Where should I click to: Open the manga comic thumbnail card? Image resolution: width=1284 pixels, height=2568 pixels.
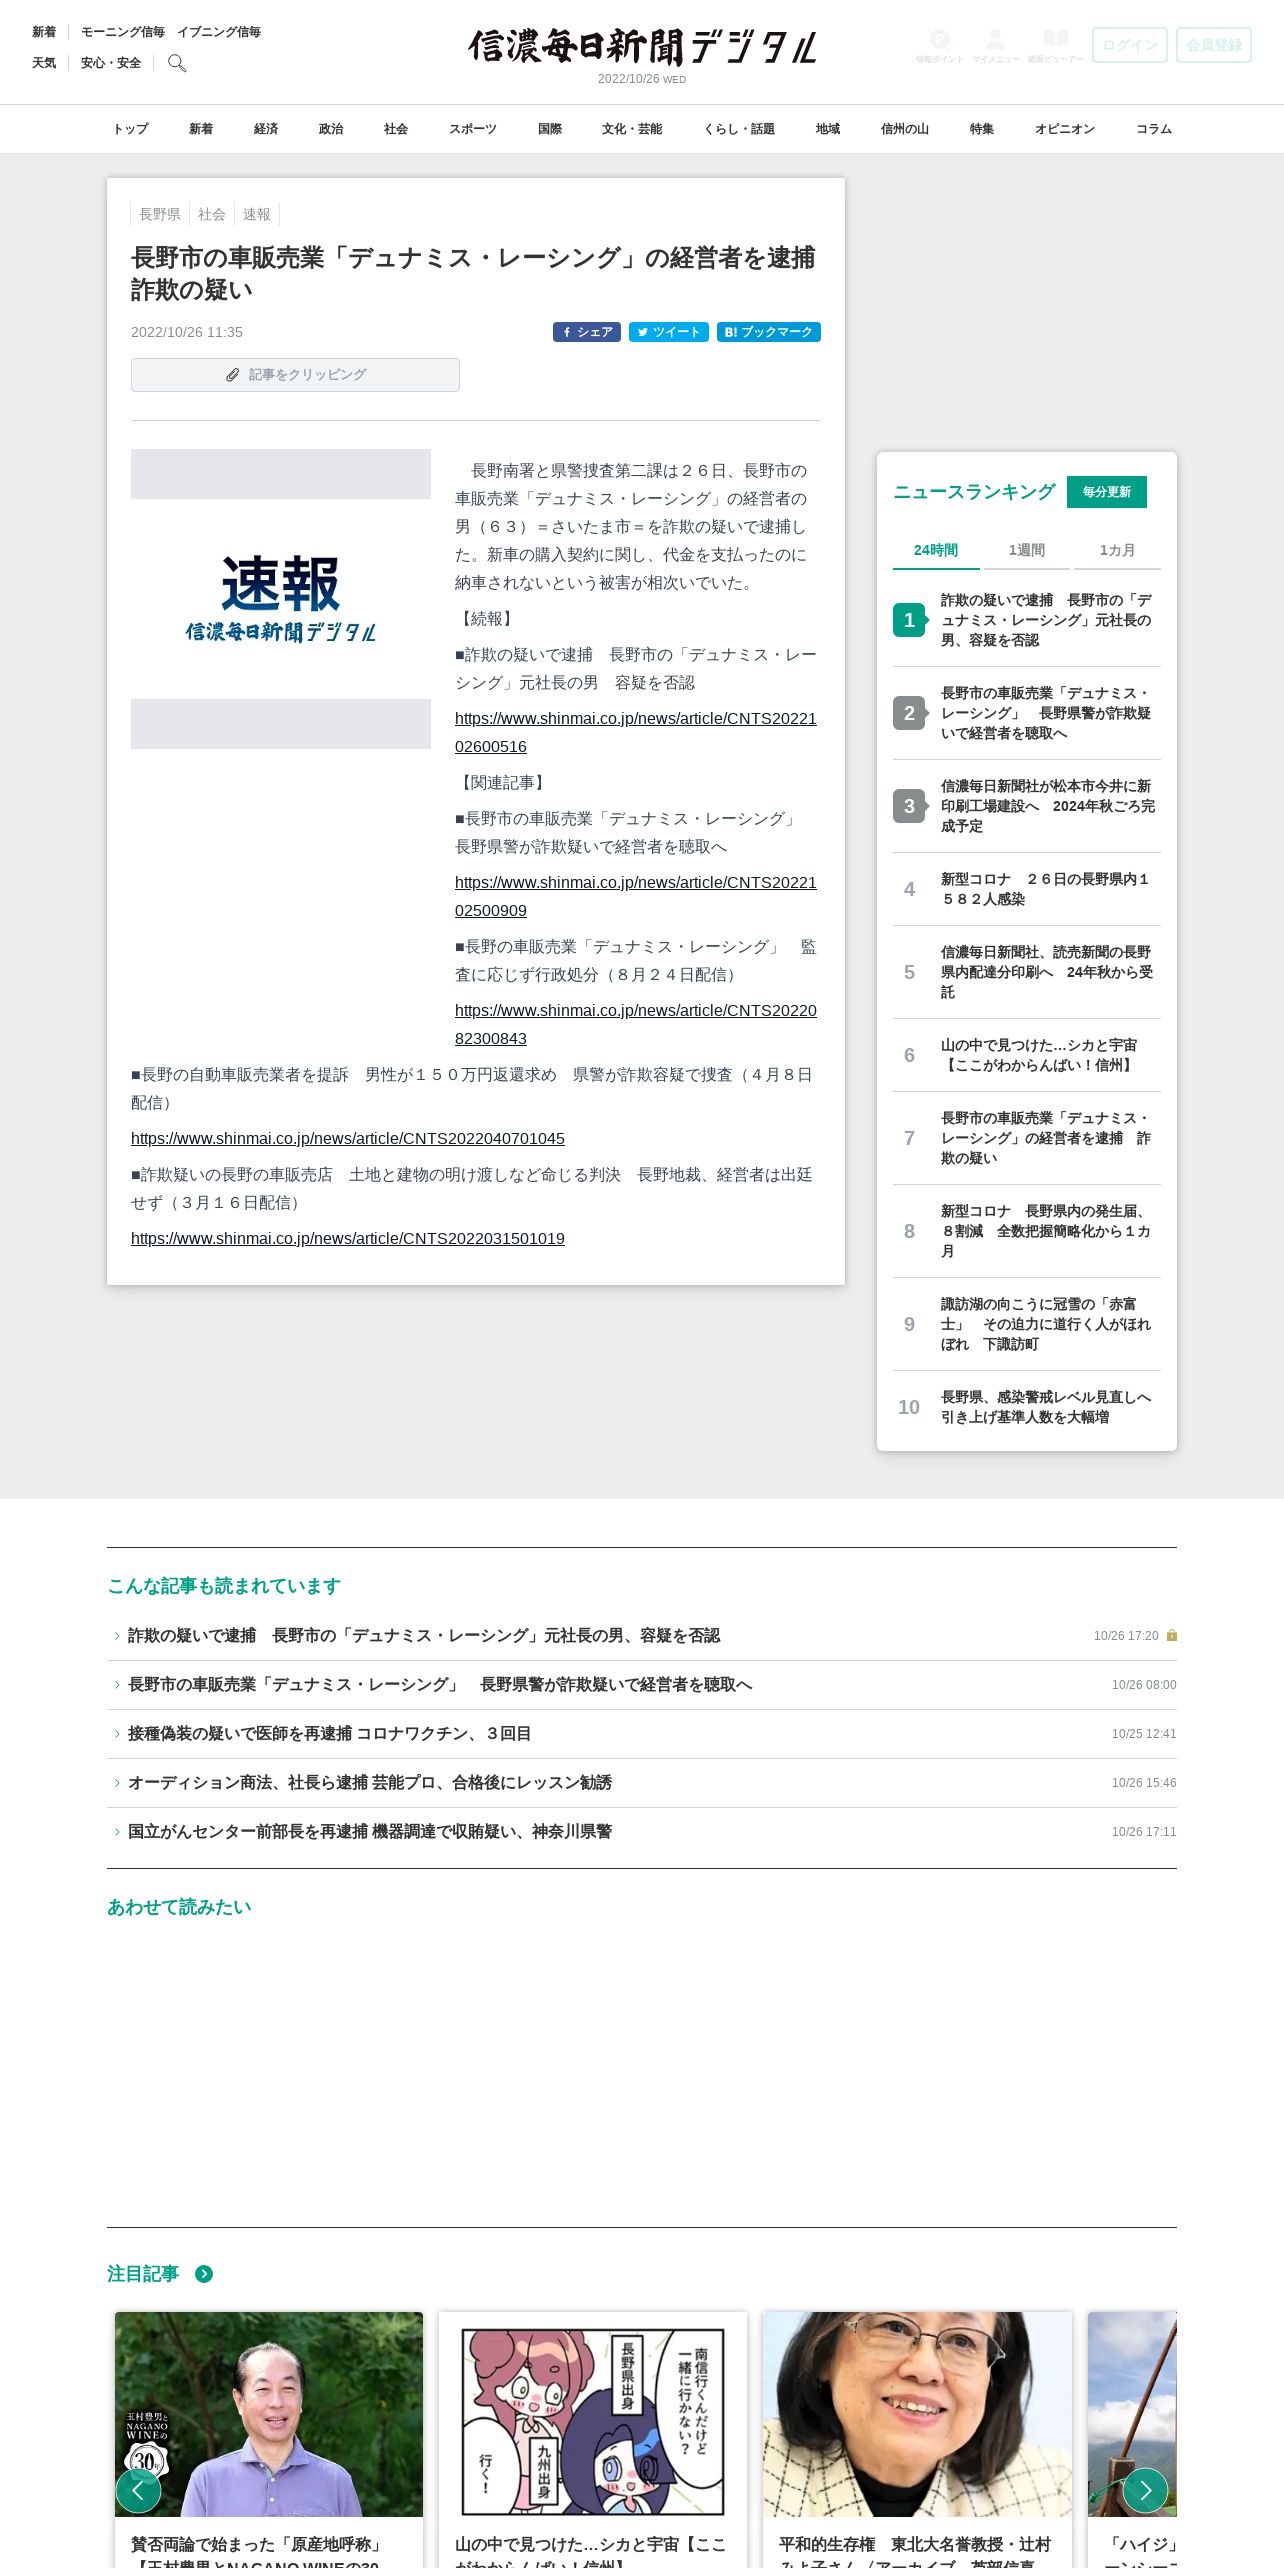pyautogui.click(x=593, y=2414)
